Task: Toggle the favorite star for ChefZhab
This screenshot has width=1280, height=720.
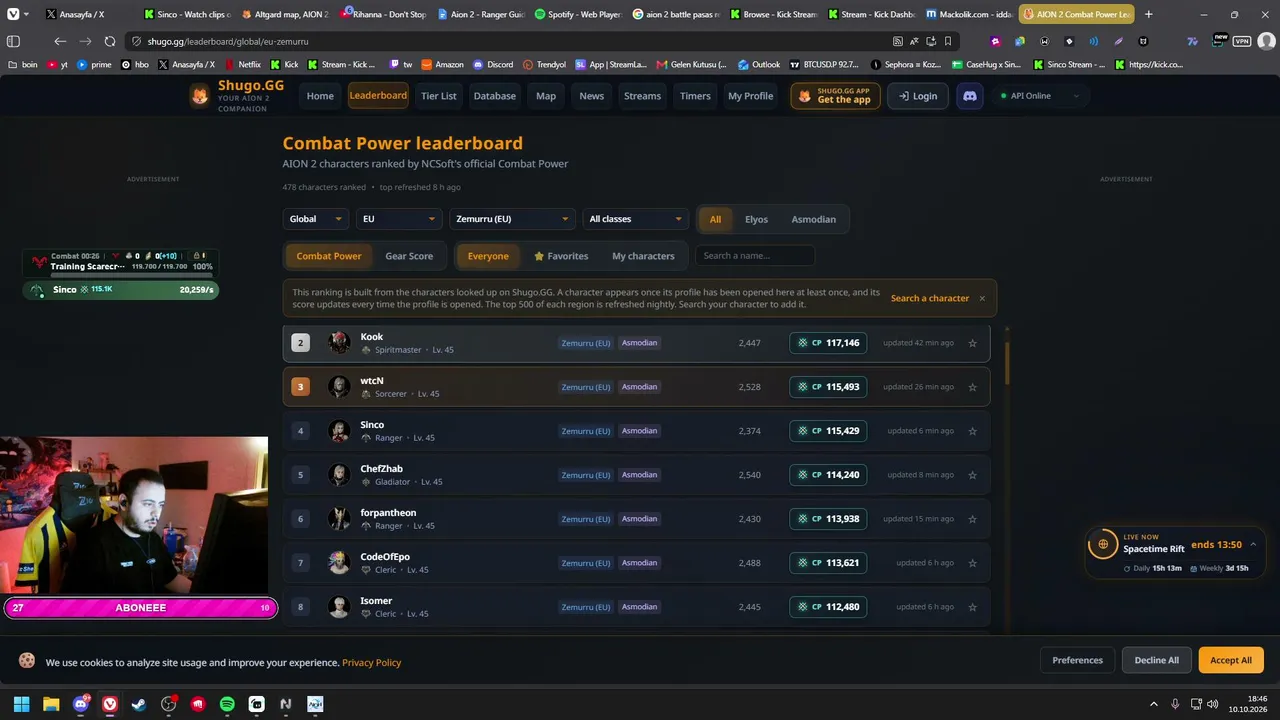Action: click(x=972, y=475)
